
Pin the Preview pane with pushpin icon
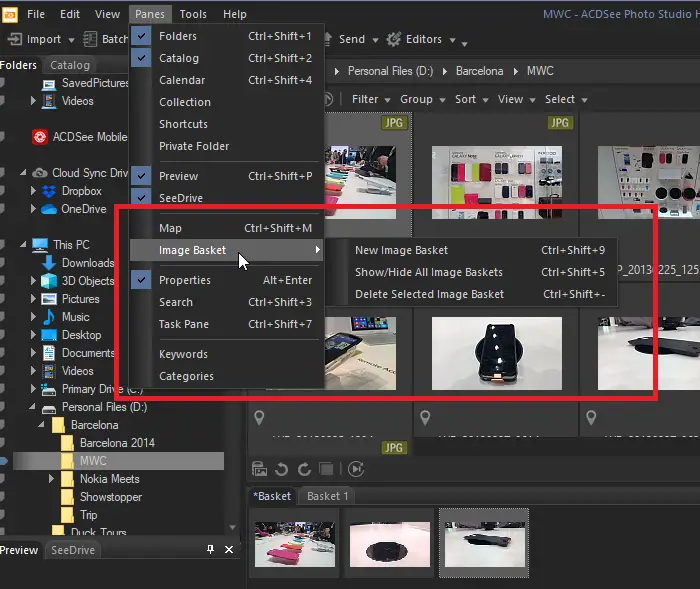click(x=210, y=549)
